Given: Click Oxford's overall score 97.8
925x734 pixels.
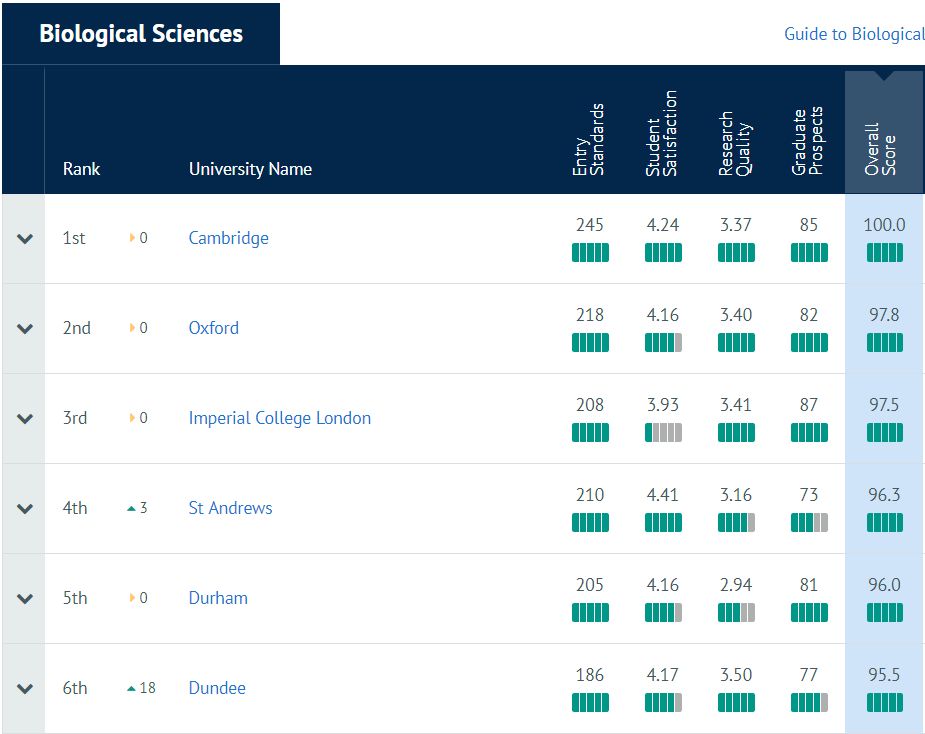Looking at the screenshot, I should (x=884, y=314).
